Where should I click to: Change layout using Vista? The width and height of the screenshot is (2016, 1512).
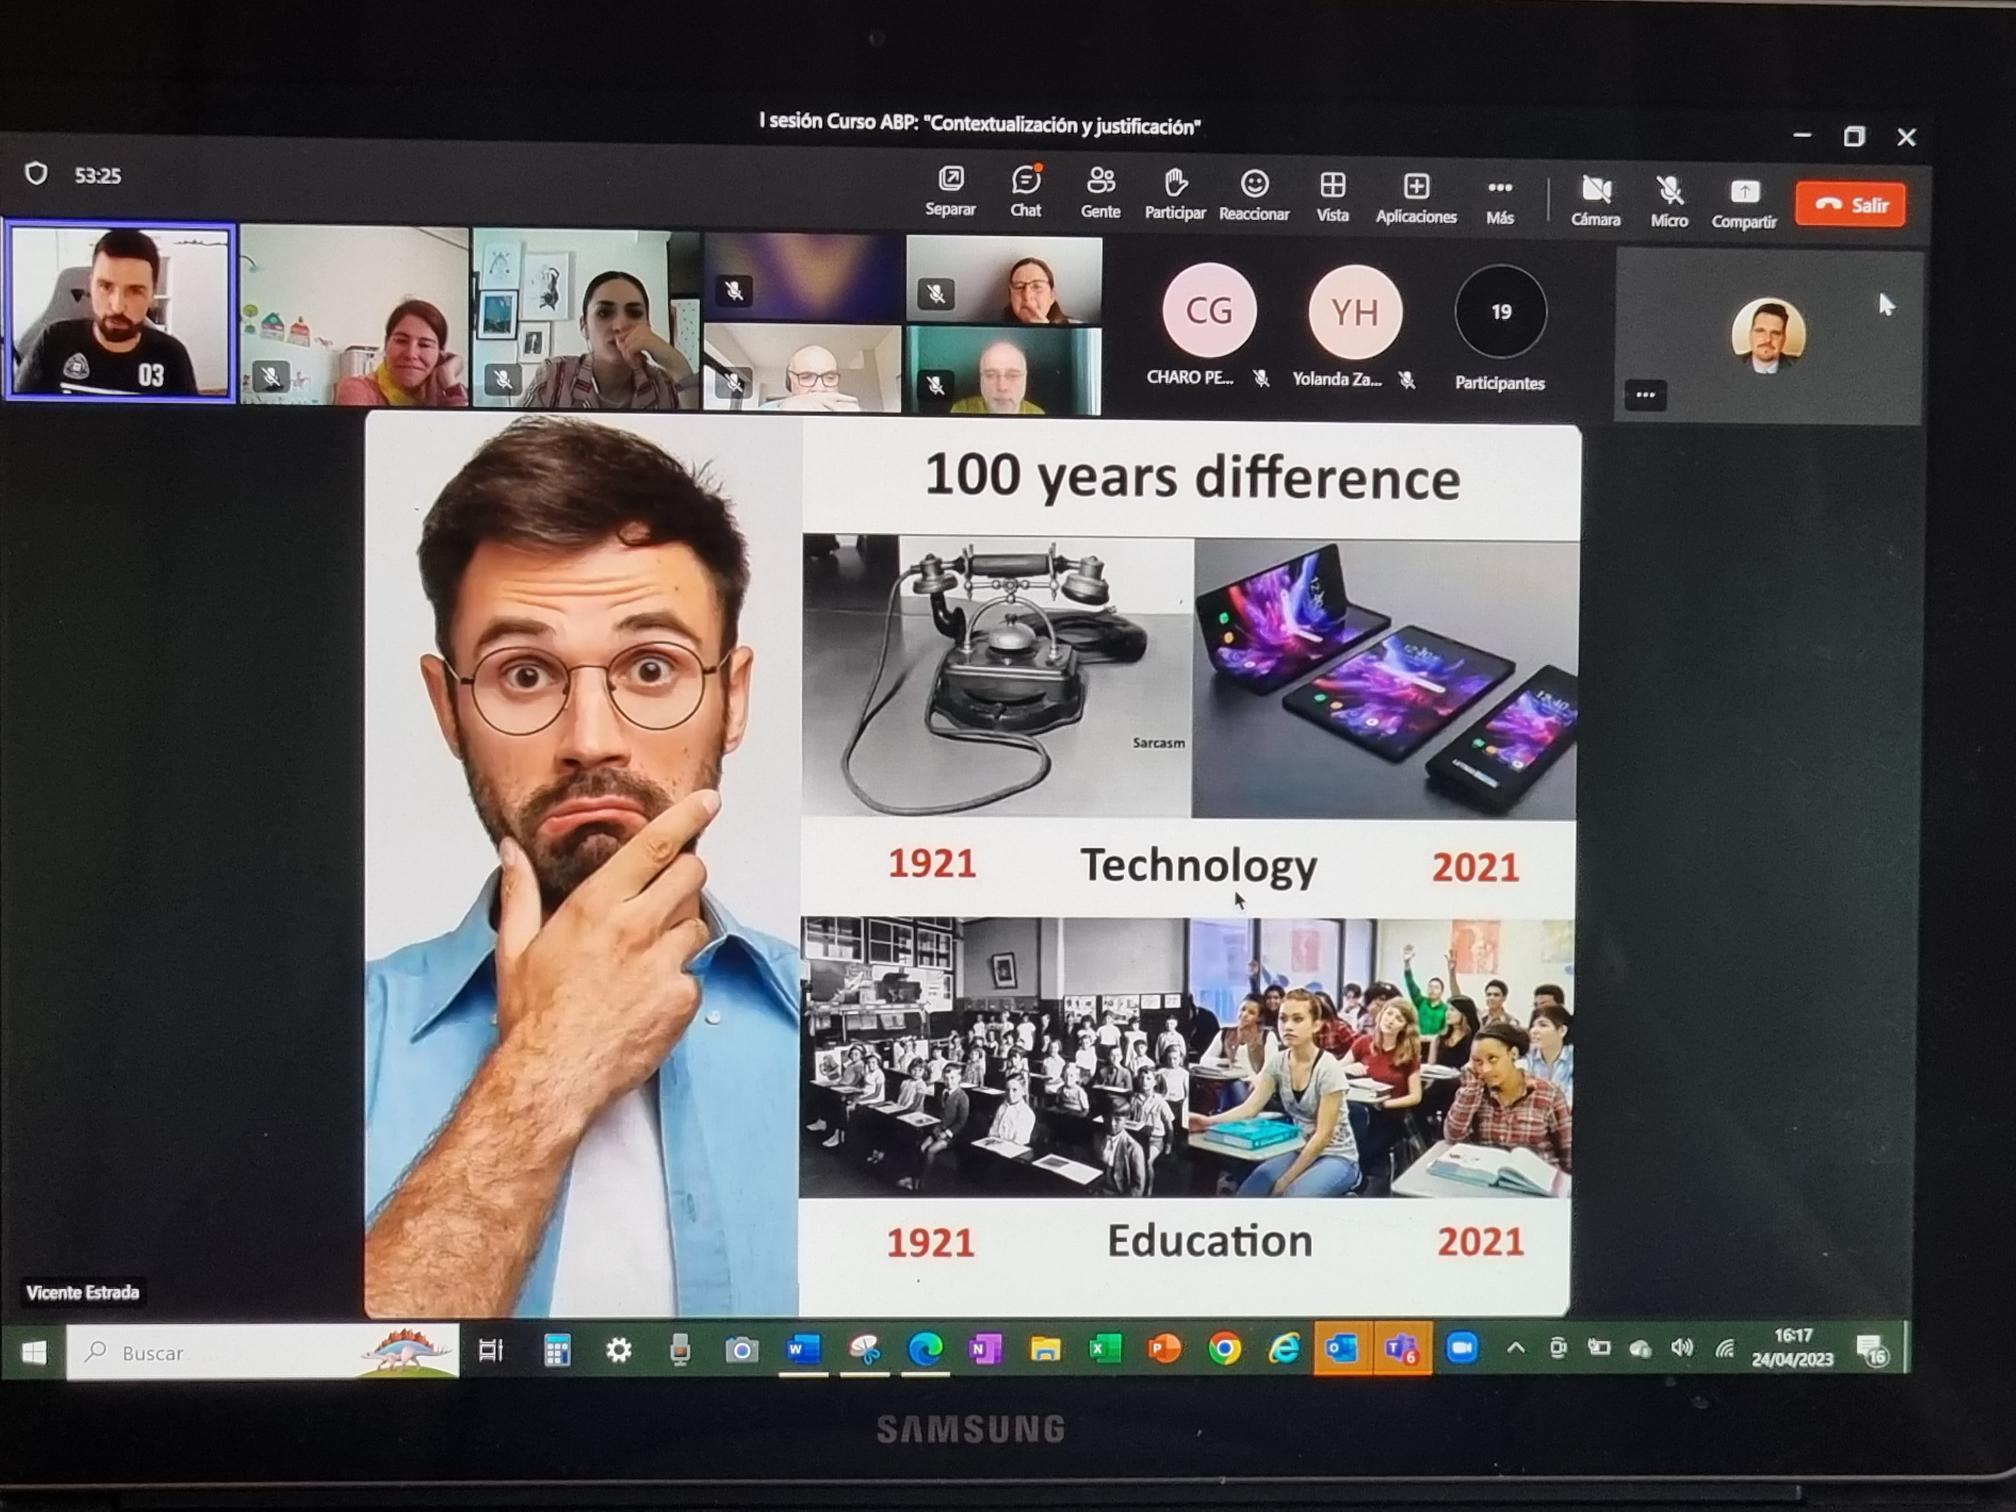click(1332, 197)
